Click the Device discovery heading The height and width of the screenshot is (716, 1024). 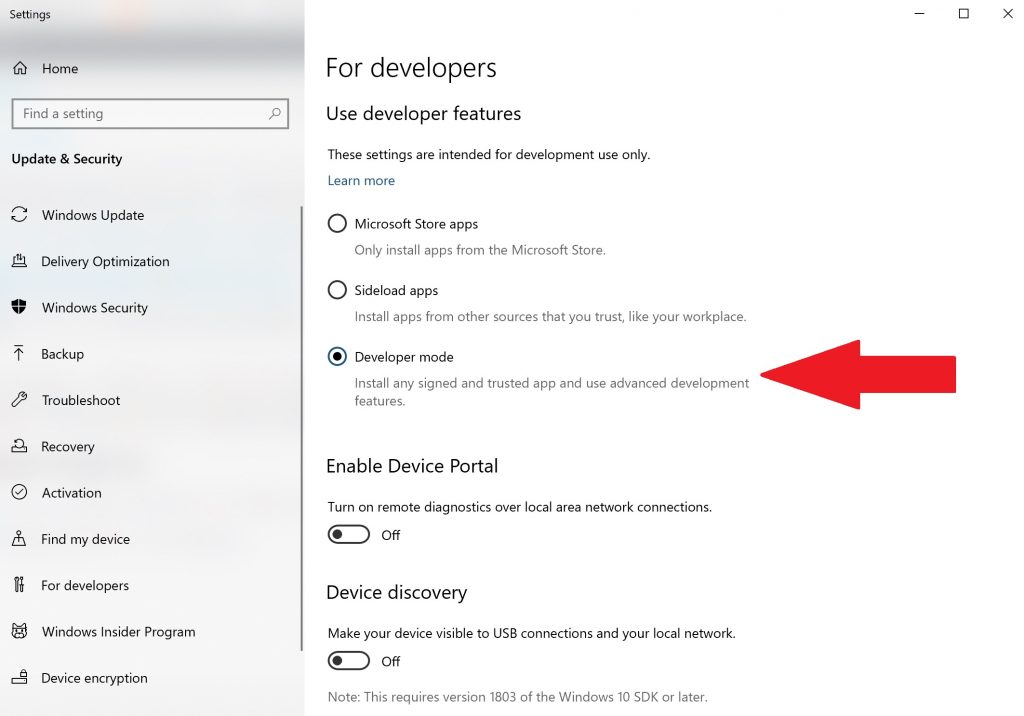[x=396, y=592]
